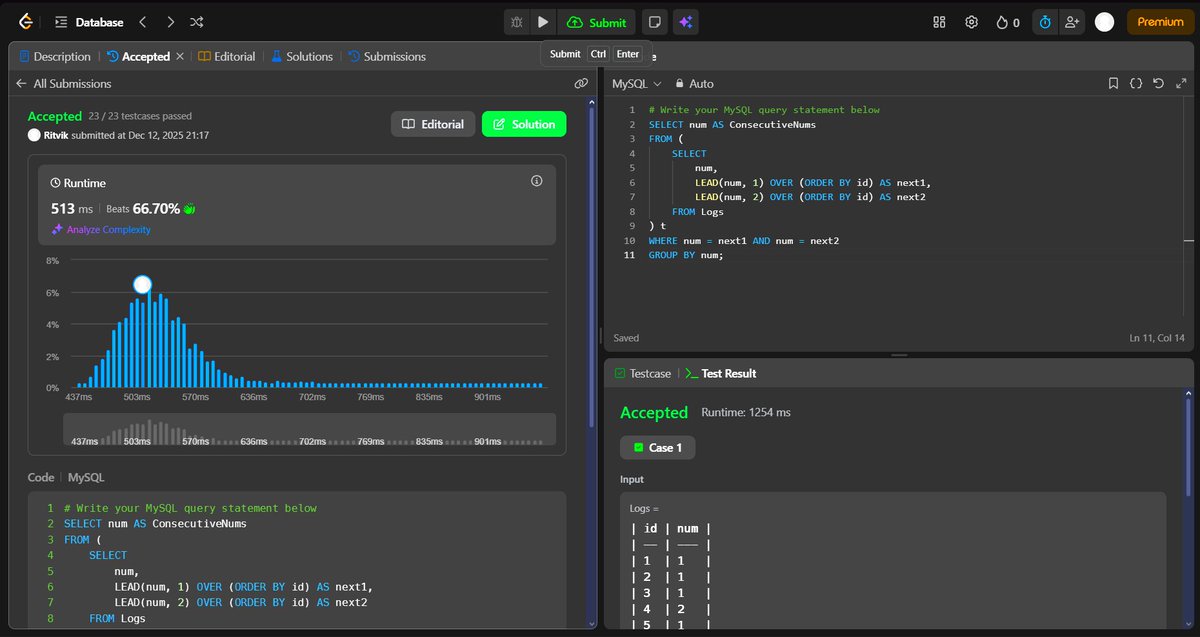
Task: Click the highlighted marker on runtime chart
Action: (x=142, y=285)
